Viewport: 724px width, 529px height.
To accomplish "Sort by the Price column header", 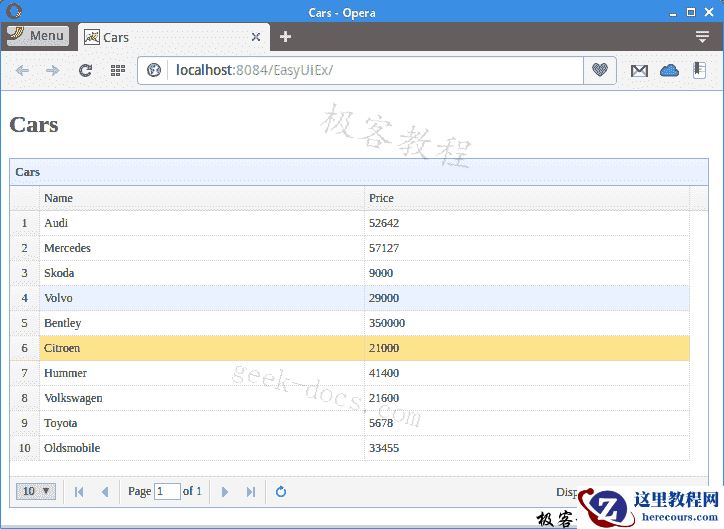I will 527,198.
